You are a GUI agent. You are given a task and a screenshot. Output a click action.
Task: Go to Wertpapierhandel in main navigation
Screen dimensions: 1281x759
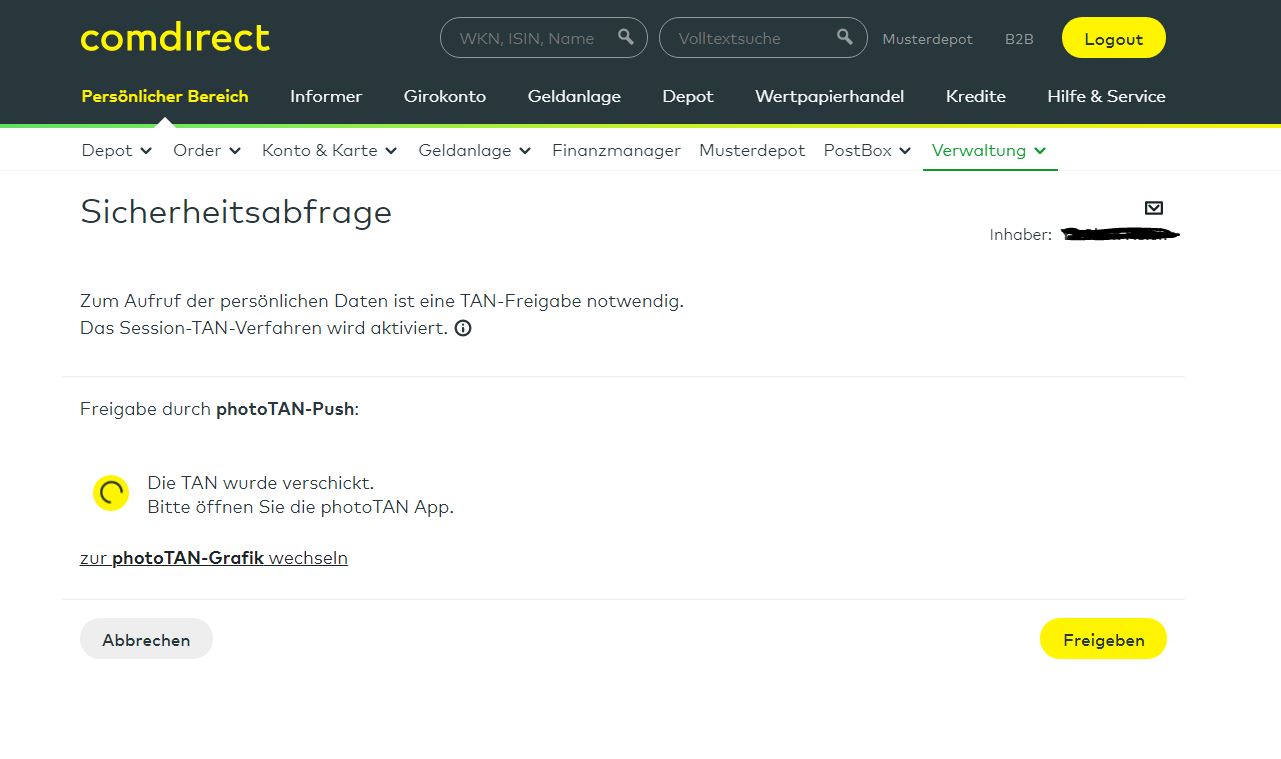point(829,97)
